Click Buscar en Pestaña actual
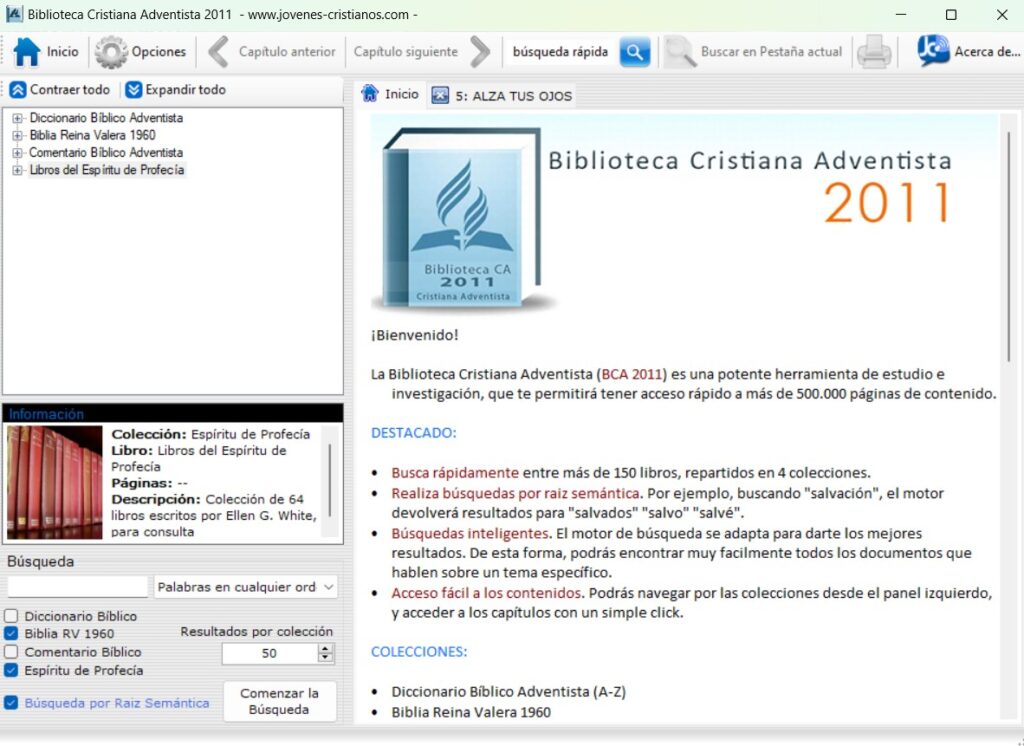Screen dimensions: 1024x746 click(x=755, y=51)
